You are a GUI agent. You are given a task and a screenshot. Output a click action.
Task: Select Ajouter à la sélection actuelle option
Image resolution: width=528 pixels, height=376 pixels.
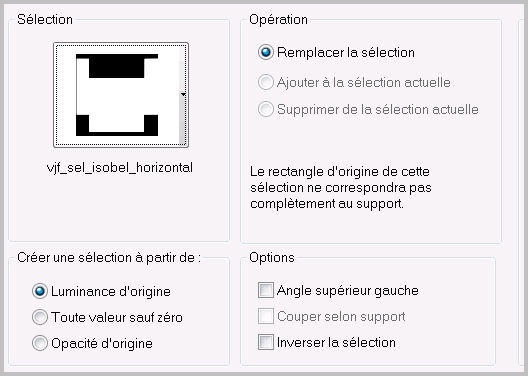click(265, 82)
